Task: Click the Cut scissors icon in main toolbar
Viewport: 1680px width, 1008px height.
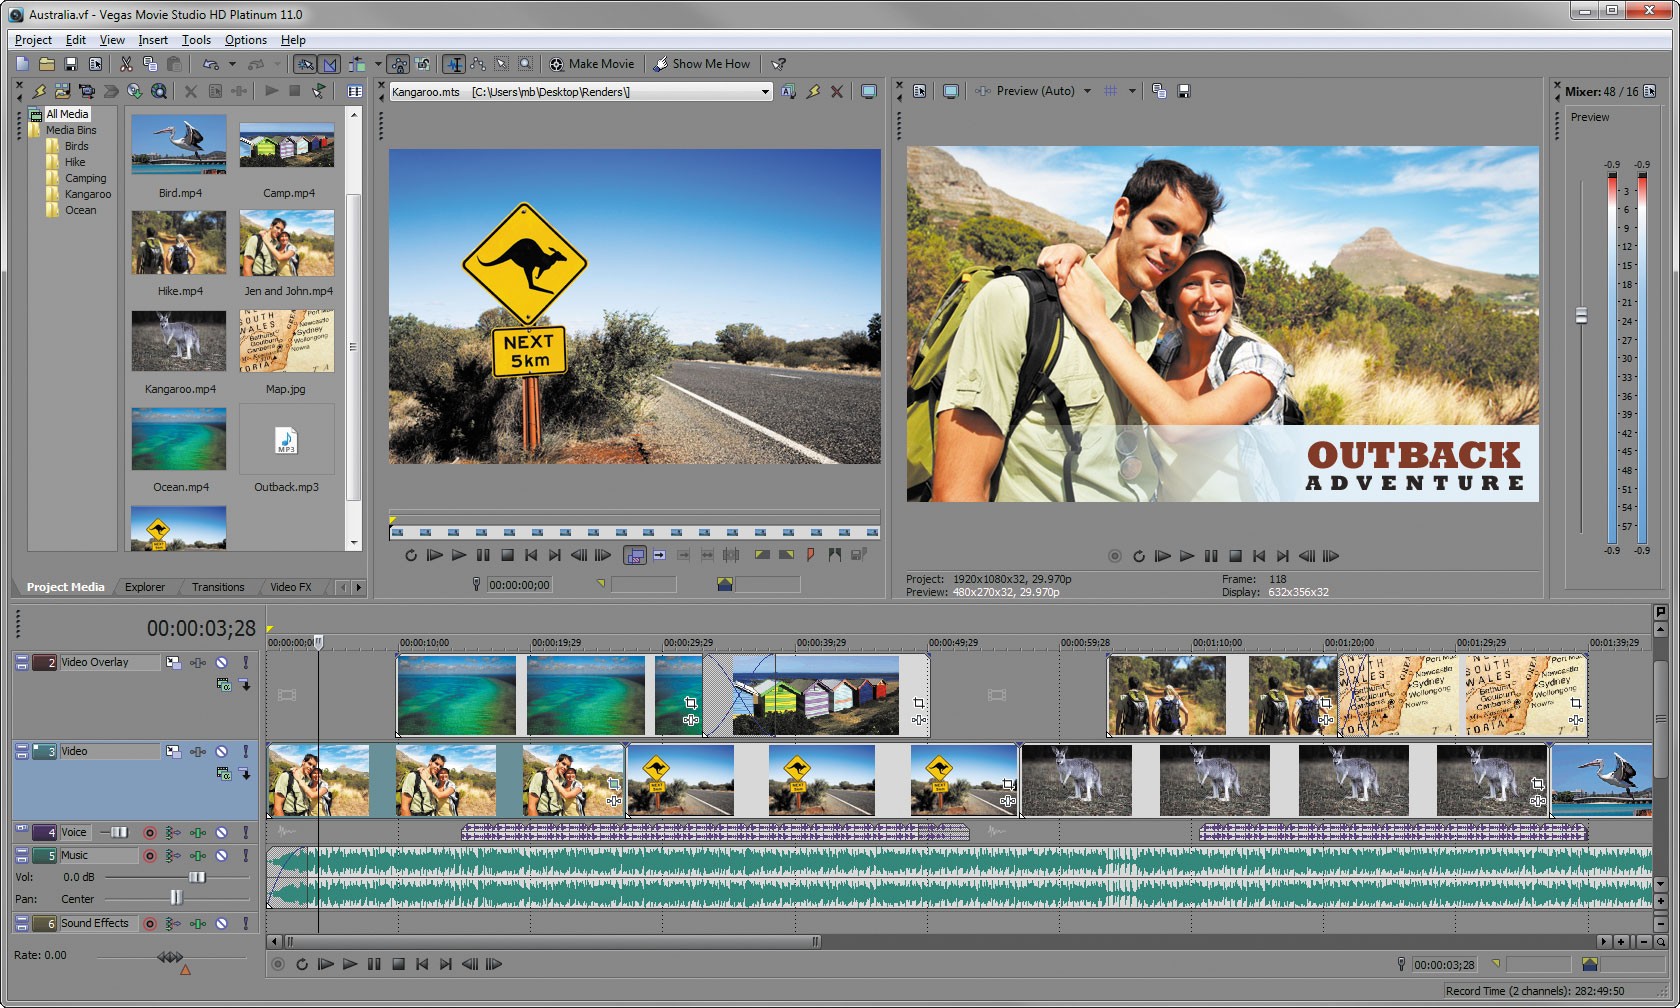Action: [126, 64]
